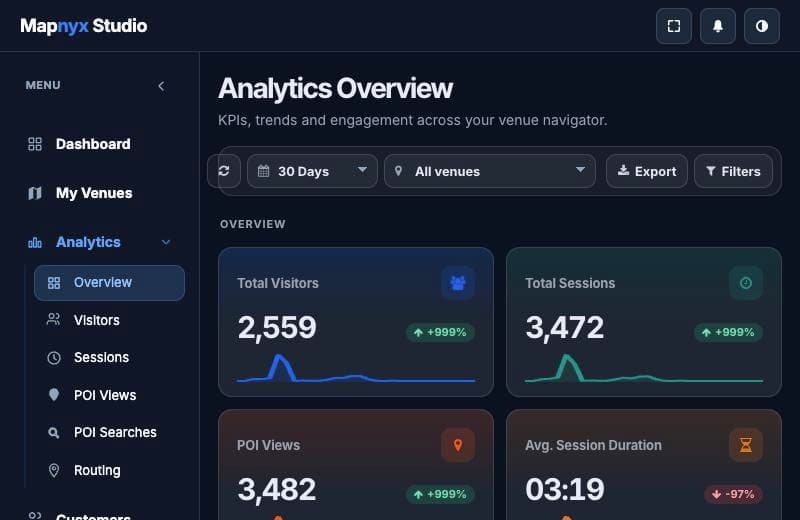Click the MENU sidebar label

tap(43, 85)
